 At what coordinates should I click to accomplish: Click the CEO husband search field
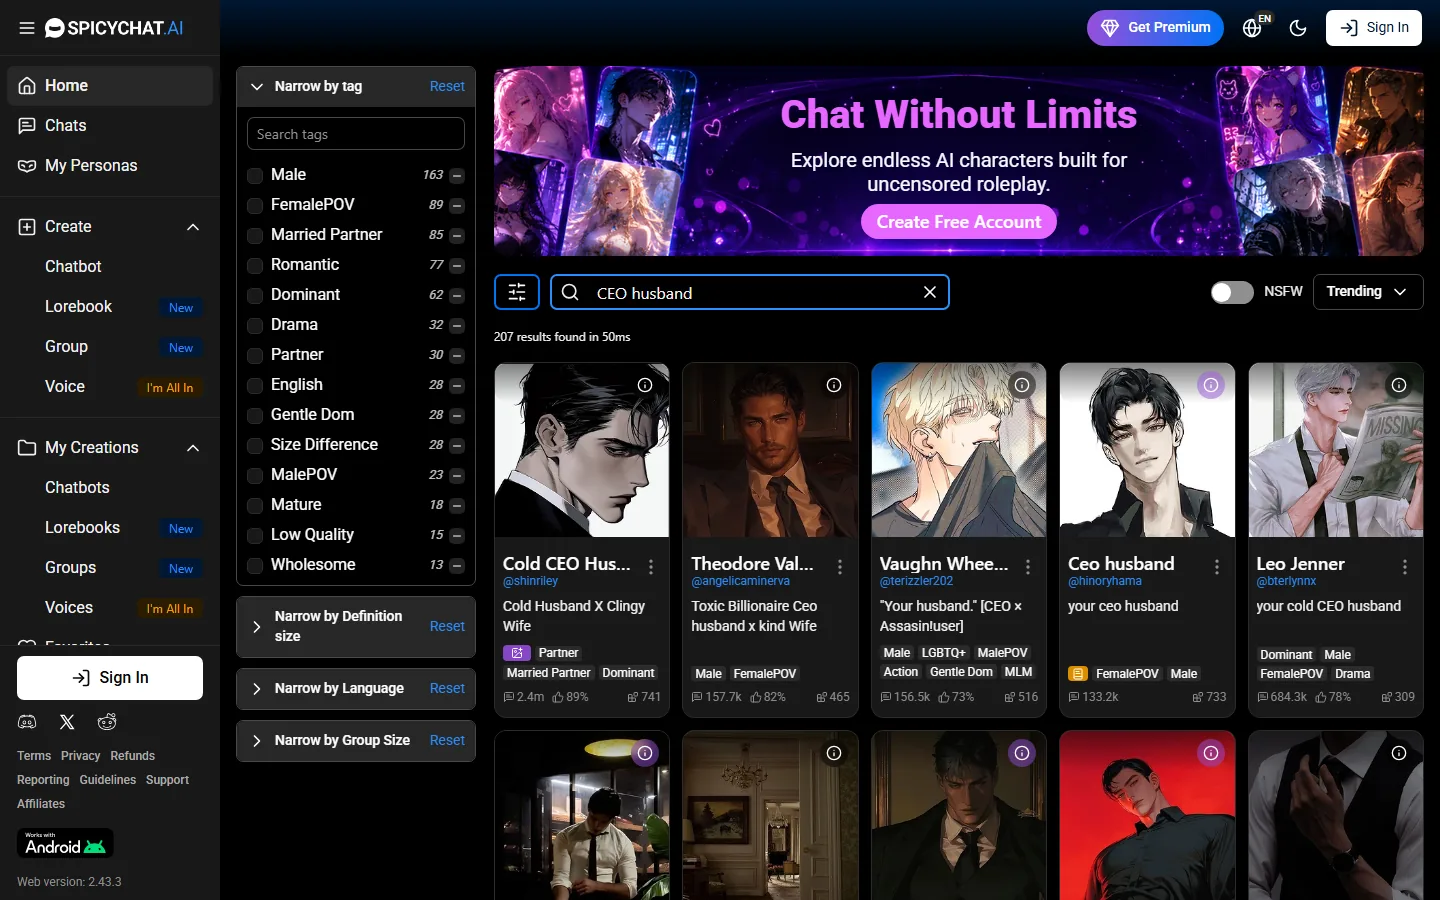pyautogui.click(x=750, y=292)
